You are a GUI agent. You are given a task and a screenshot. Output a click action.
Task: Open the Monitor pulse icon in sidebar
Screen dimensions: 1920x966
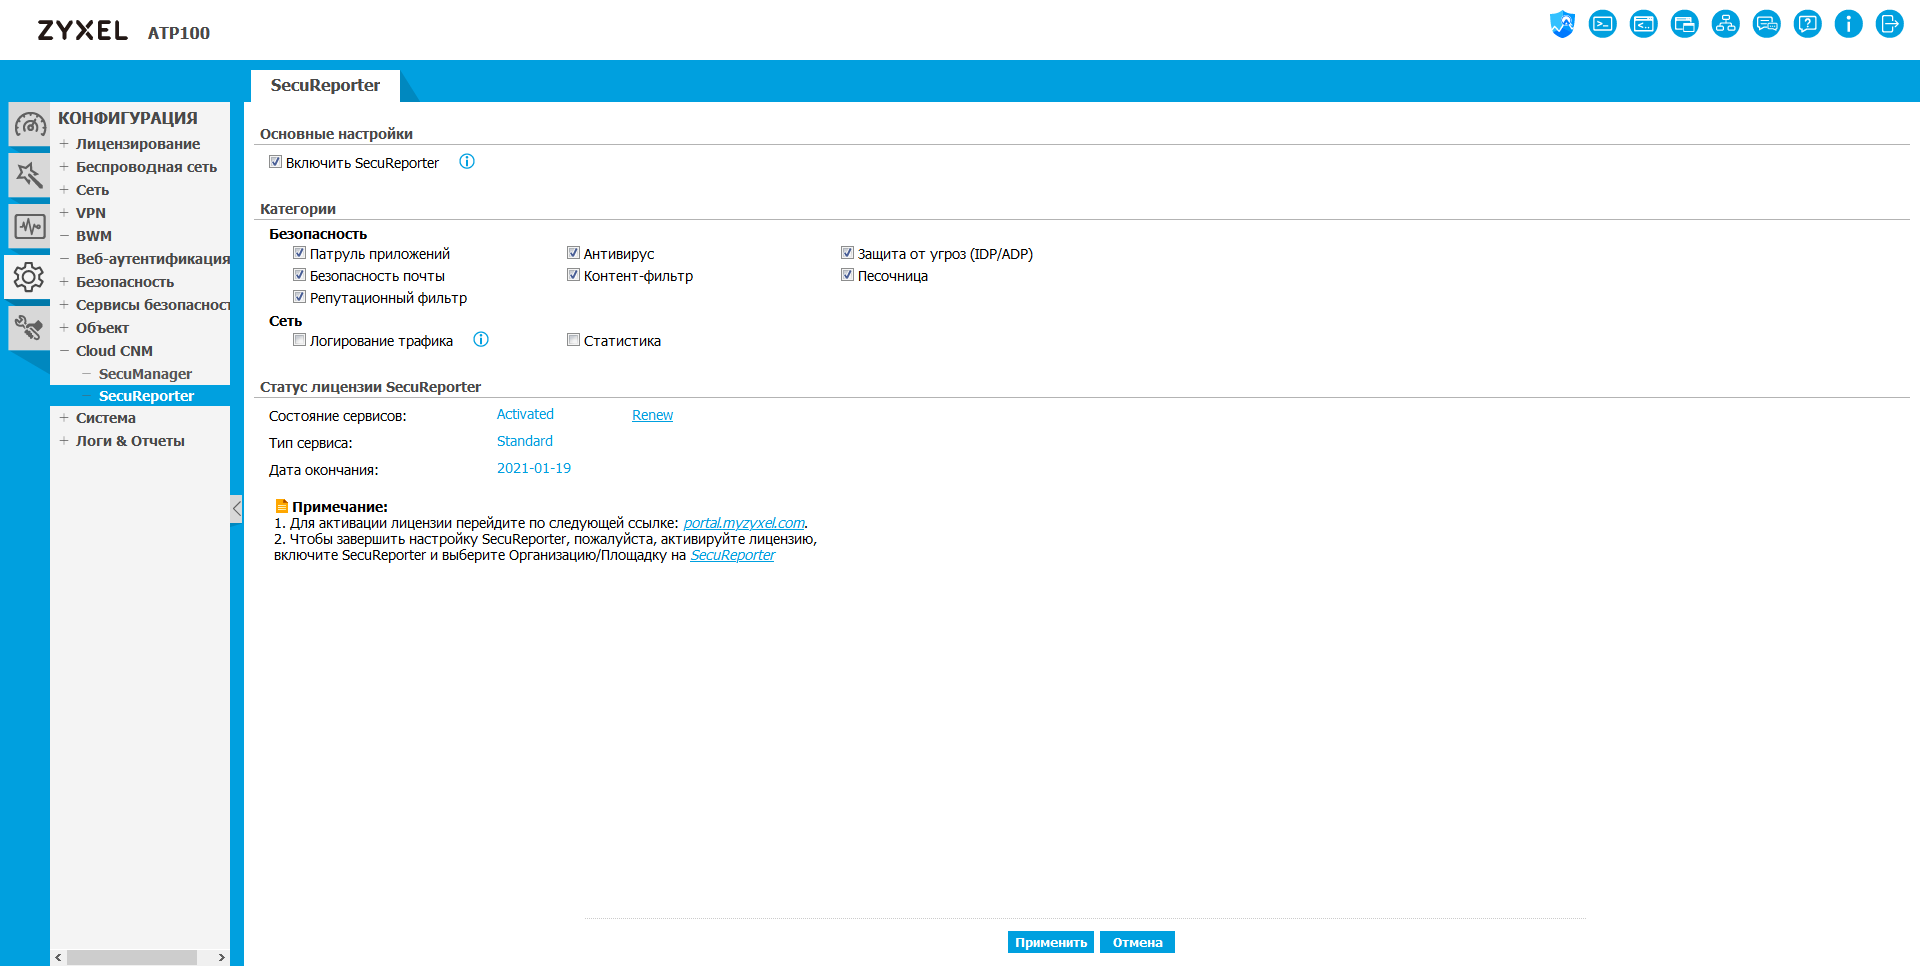29,226
